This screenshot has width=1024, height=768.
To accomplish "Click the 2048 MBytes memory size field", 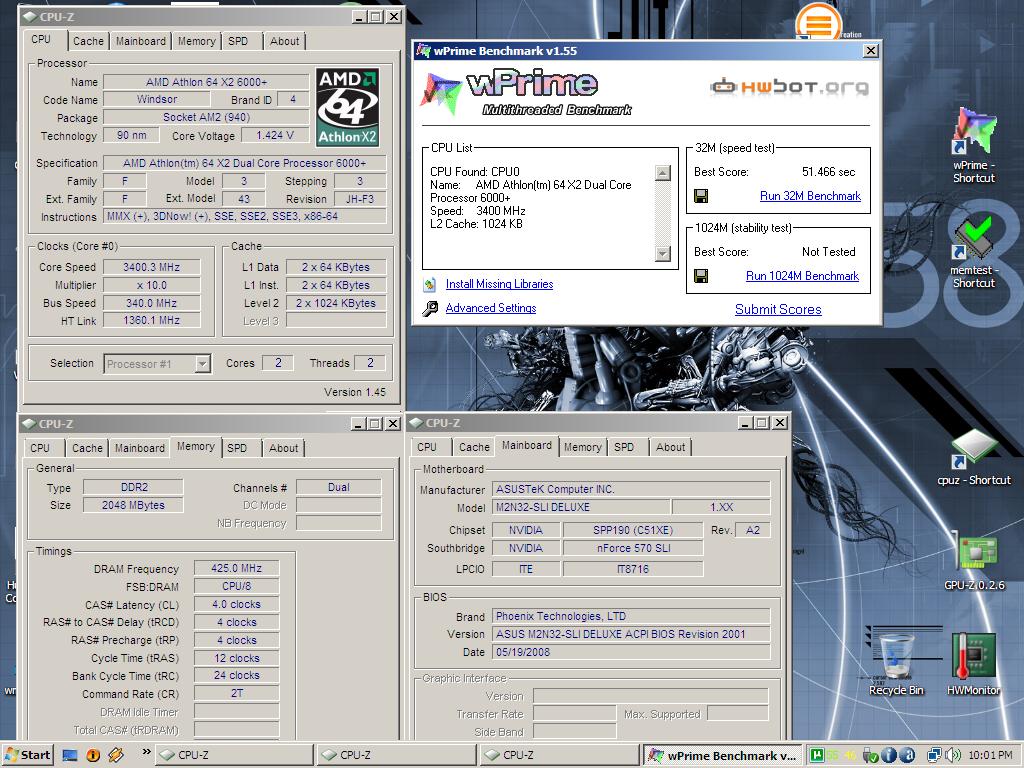I will 133,505.
